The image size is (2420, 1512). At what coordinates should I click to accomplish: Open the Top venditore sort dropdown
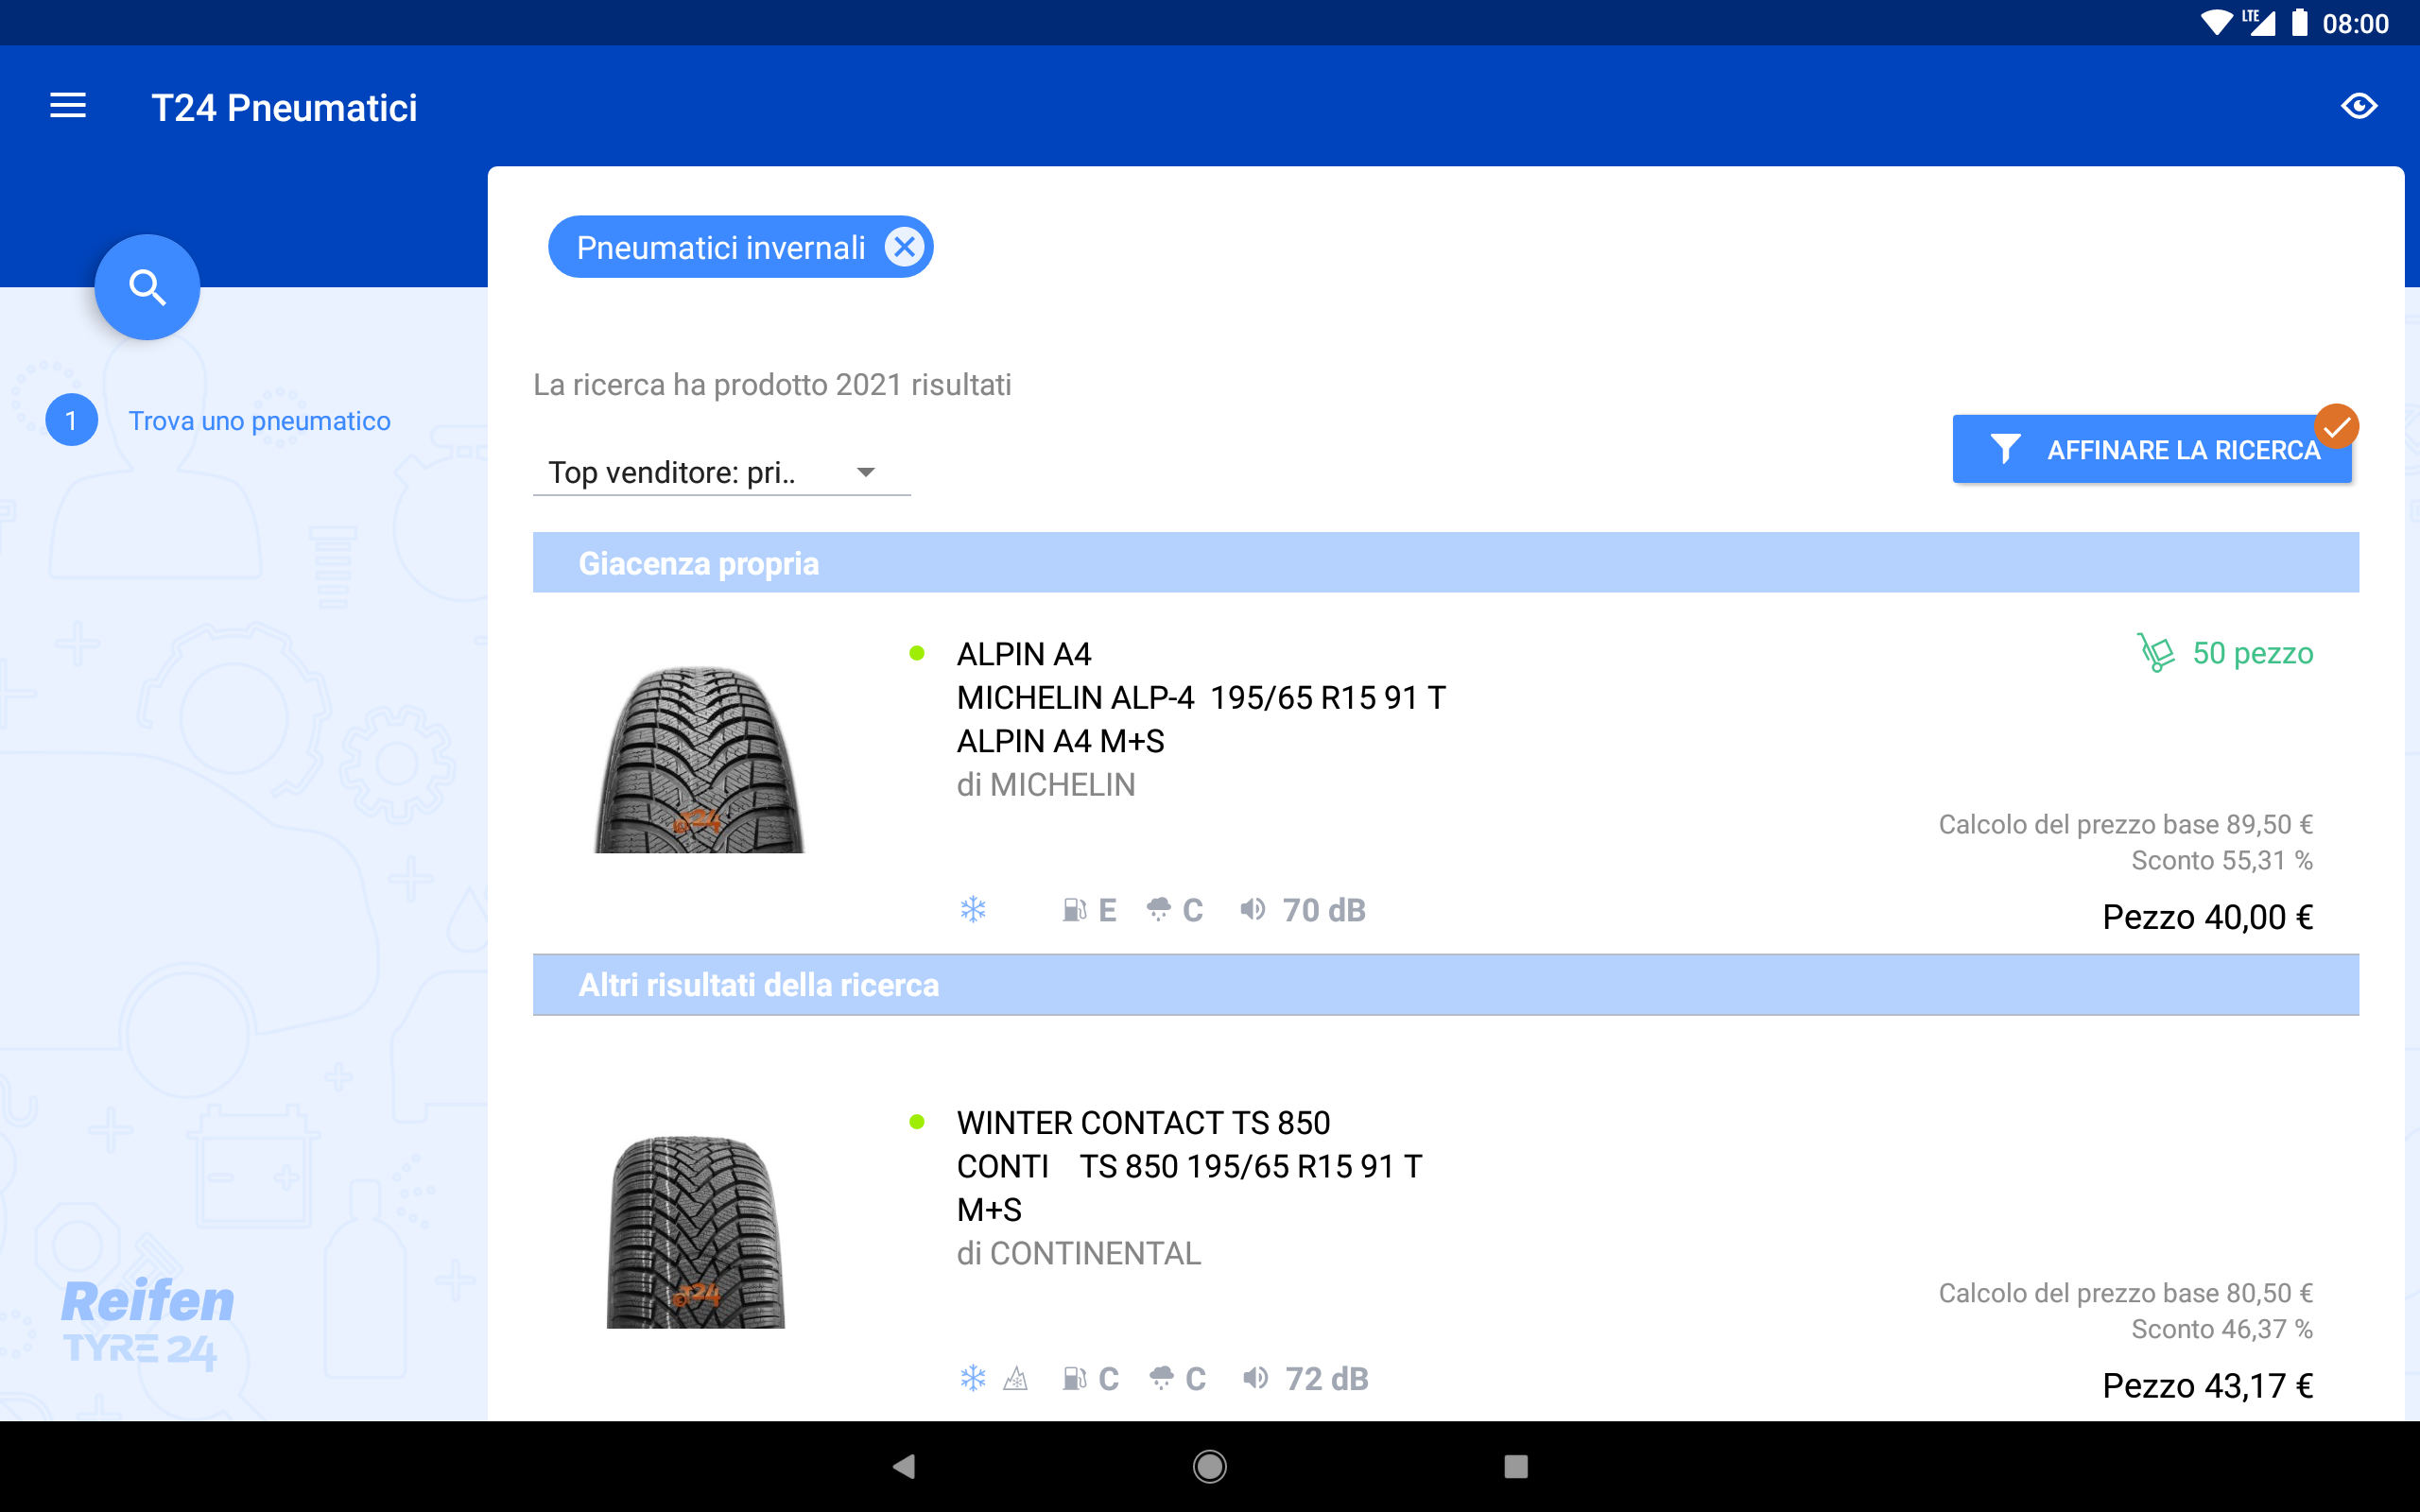tap(720, 472)
